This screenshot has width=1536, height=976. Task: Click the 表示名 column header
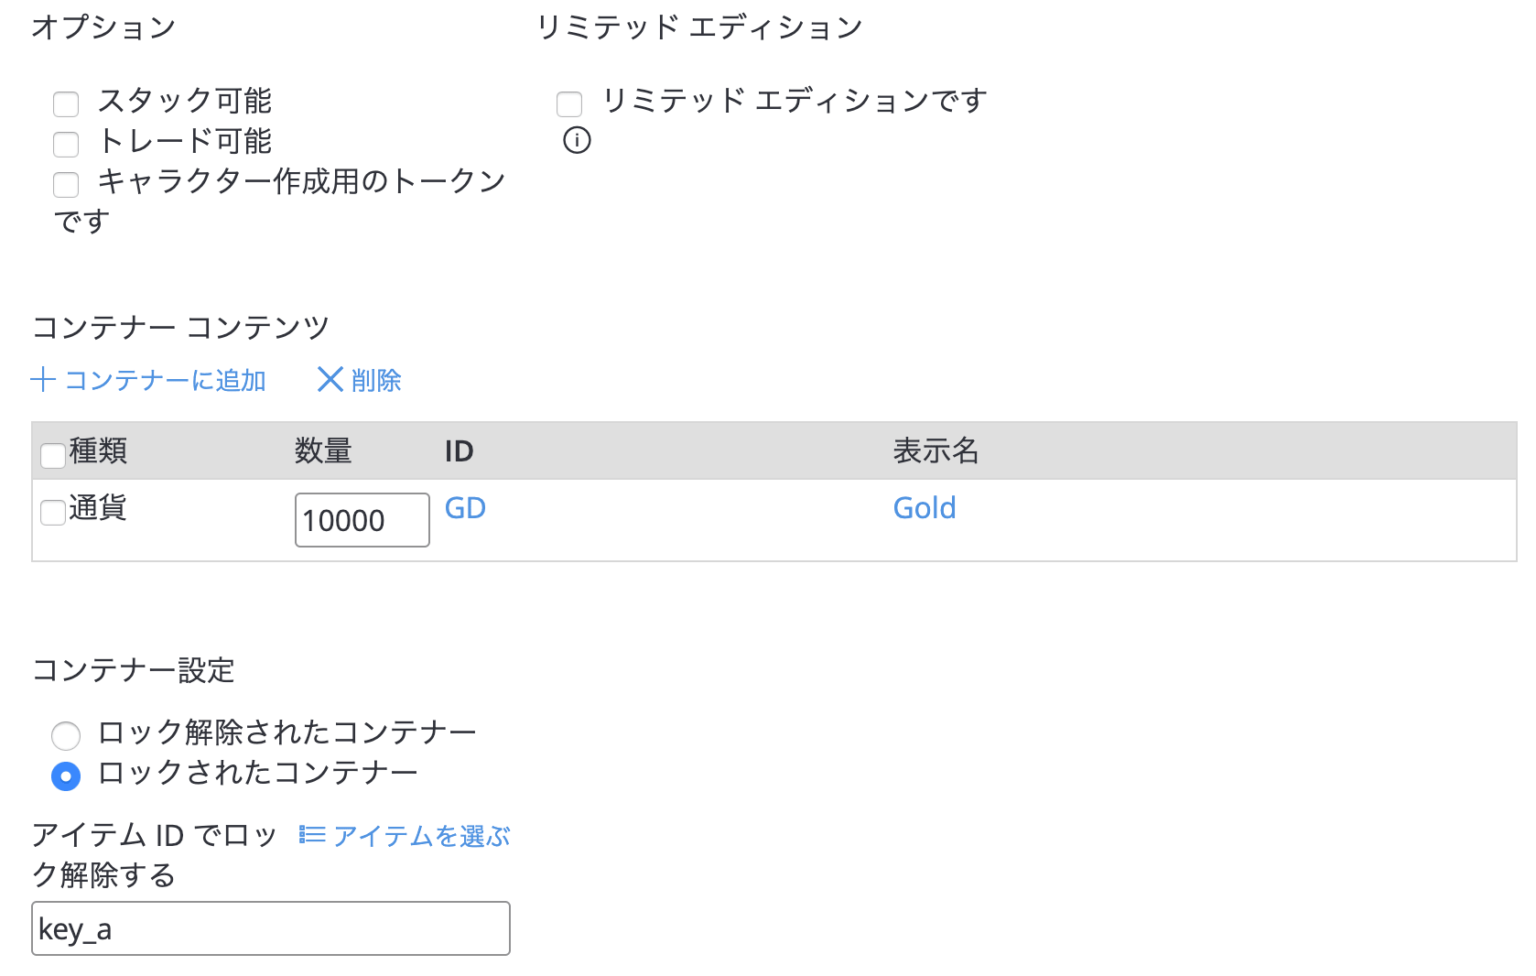[x=935, y=451]
